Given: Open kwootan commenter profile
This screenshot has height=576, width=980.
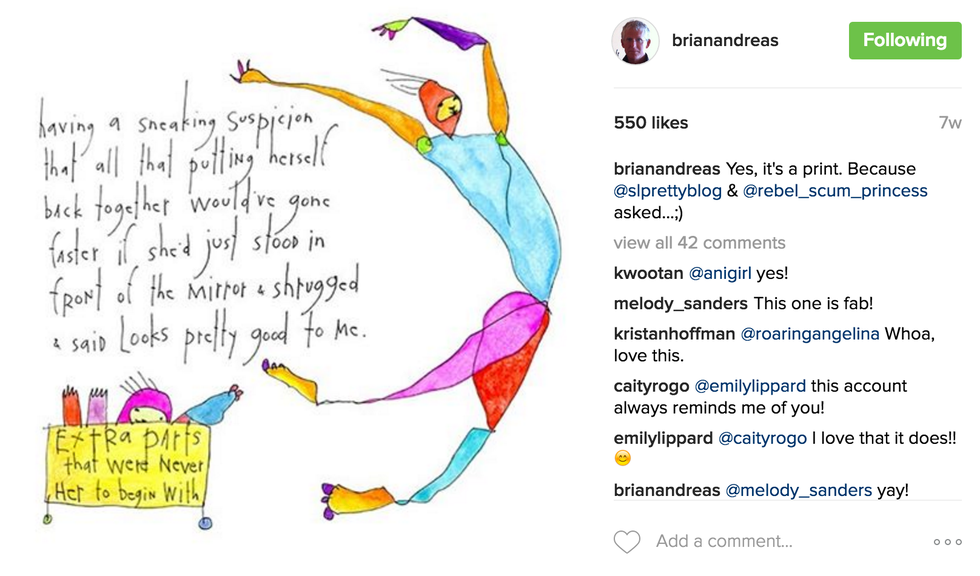Looking at the screenshot, I should [x=648, y=273].
